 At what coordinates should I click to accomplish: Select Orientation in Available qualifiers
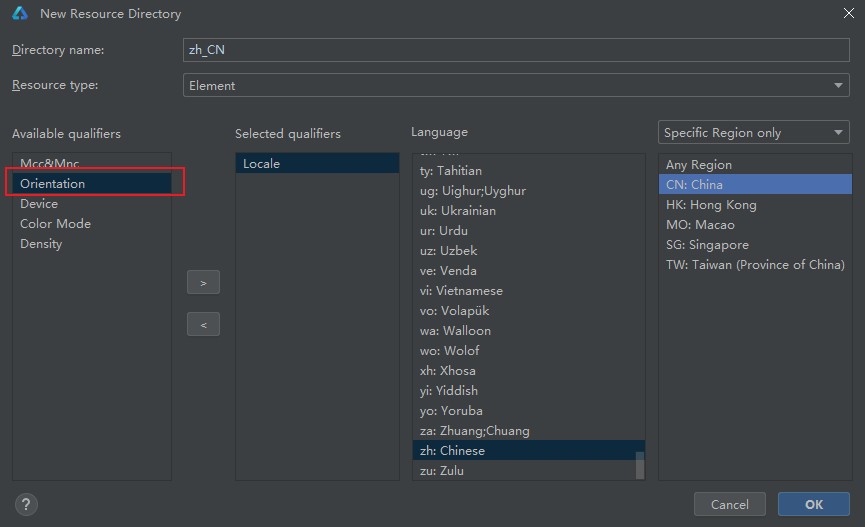[53, 184]
